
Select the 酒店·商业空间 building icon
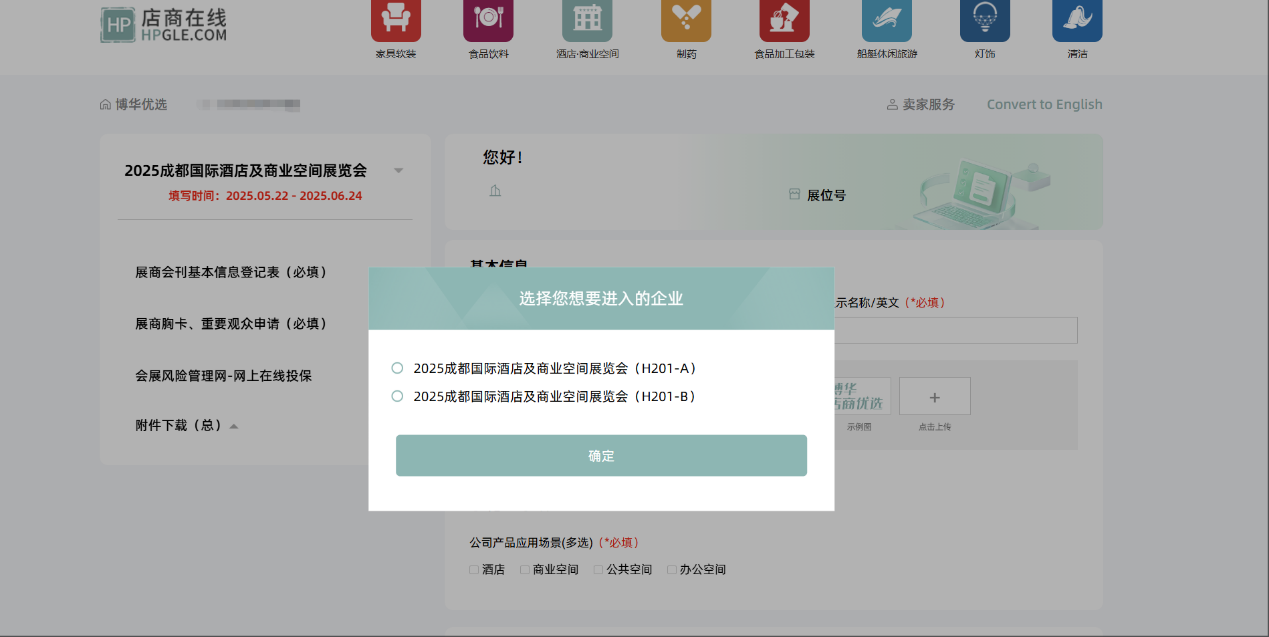[x=587, y=20]
